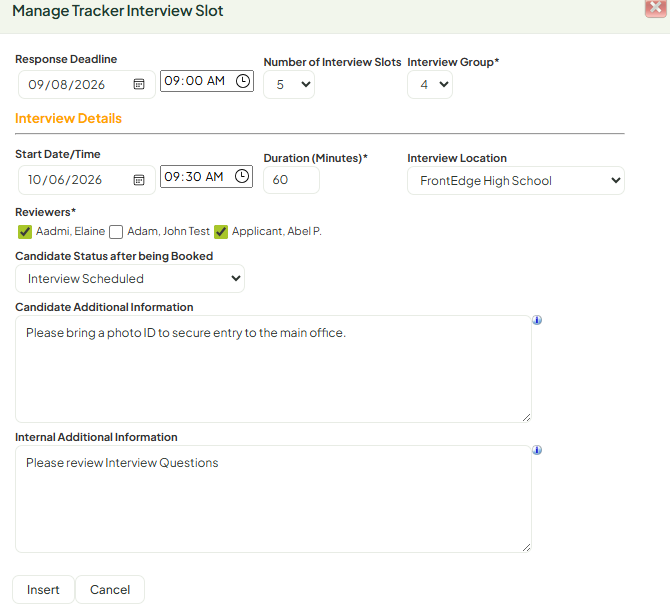Grab Candidate Additional Information resize handle
The image size is (670, 604).
tap(526, 417)
